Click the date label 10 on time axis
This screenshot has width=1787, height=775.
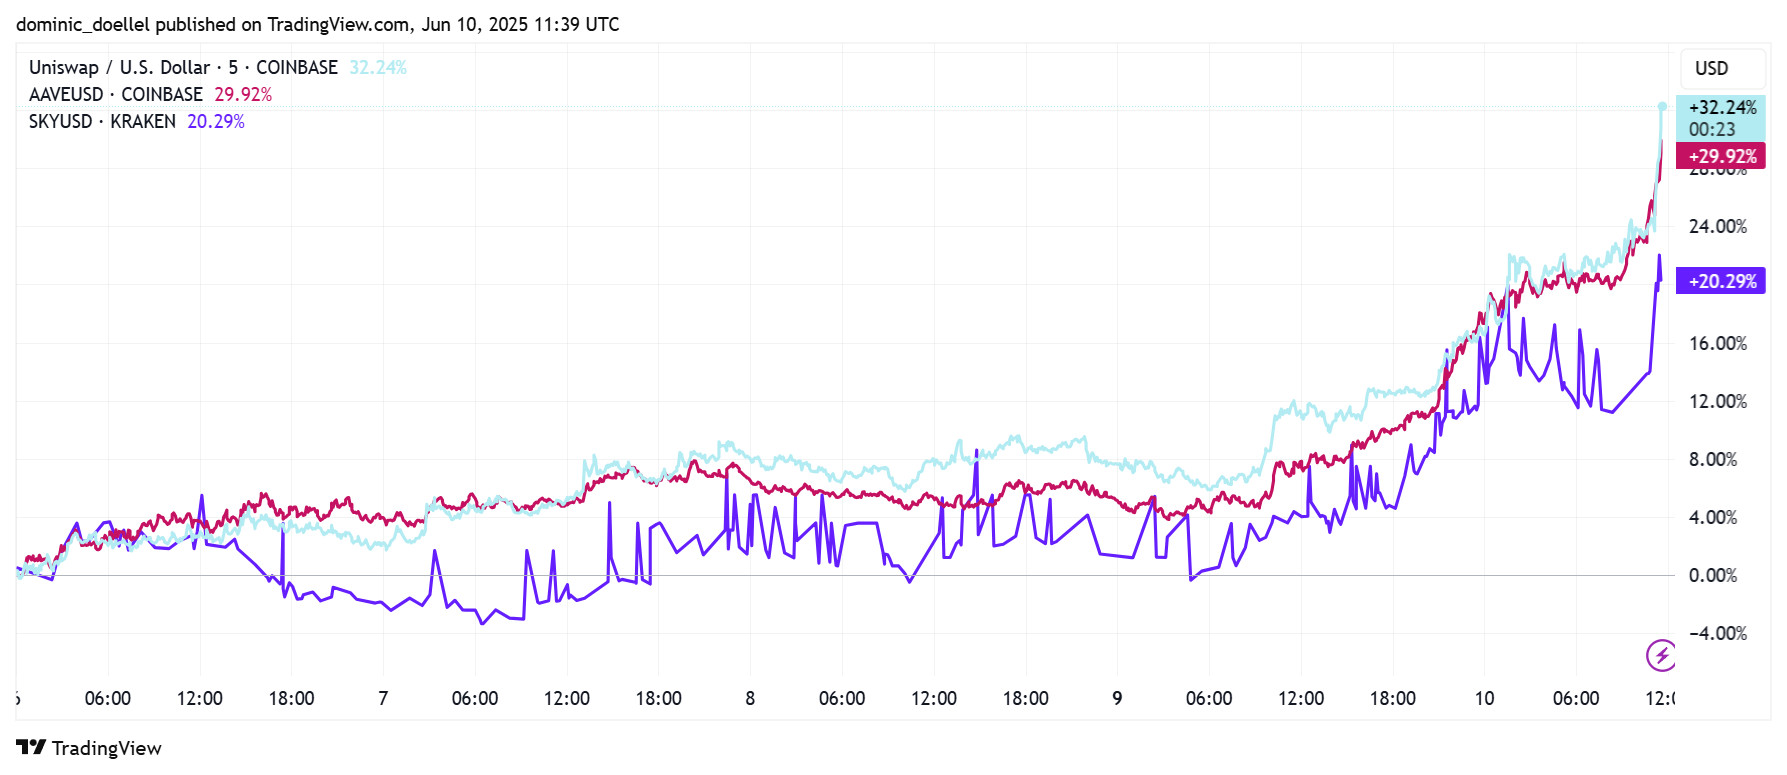[x=1484, y=698]
